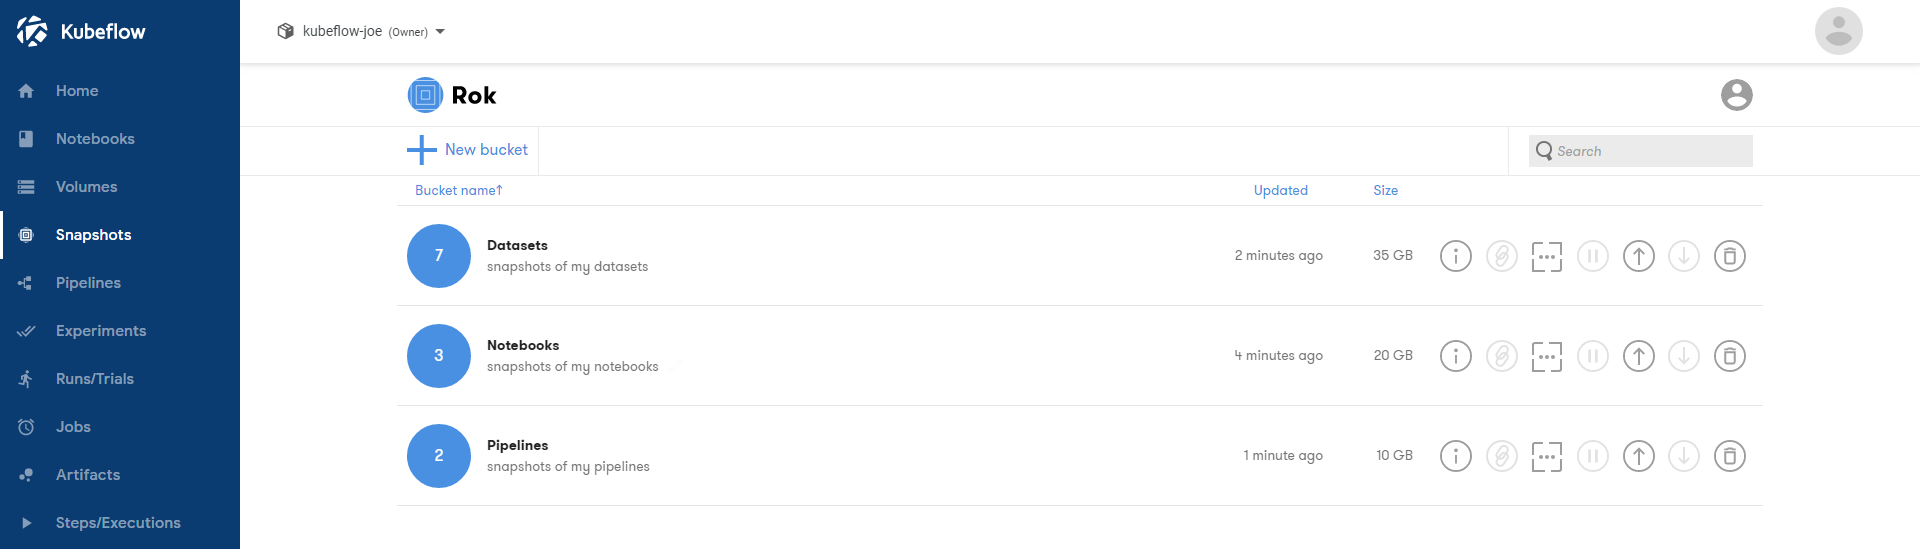
Task: Open info for the Pipelines bucket
Action: click(x=1455, y=456)
